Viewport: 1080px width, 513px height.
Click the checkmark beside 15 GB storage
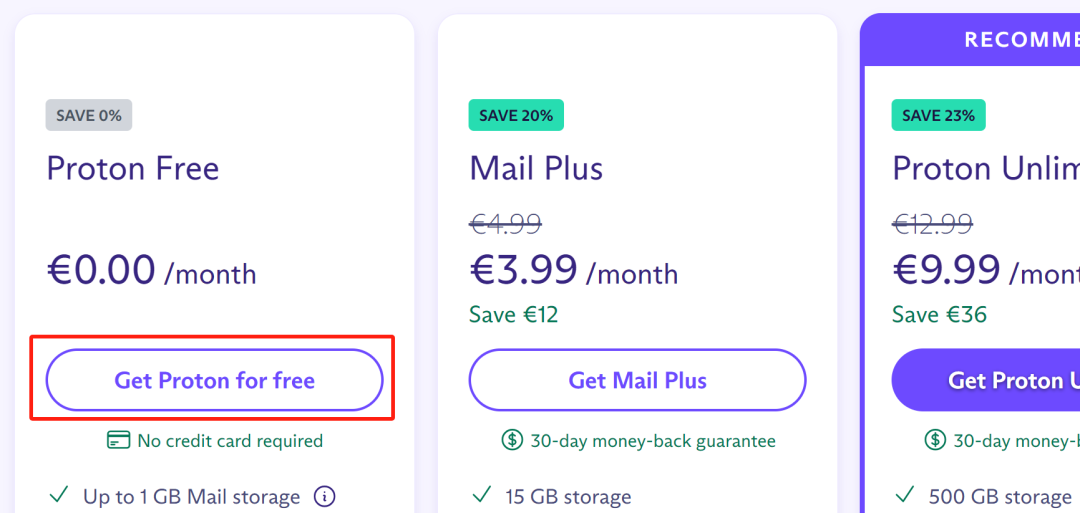482,495
